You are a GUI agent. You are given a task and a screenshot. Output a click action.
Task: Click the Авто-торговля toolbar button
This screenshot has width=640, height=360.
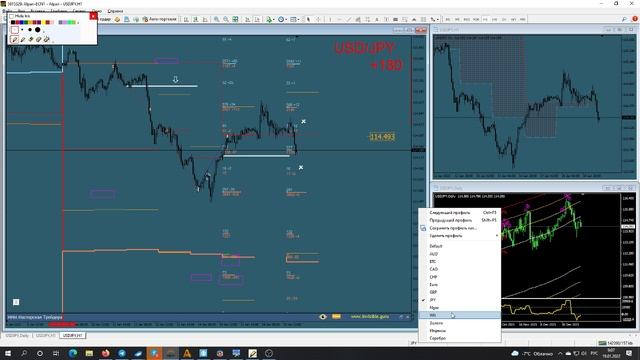(x=160, y=19)
